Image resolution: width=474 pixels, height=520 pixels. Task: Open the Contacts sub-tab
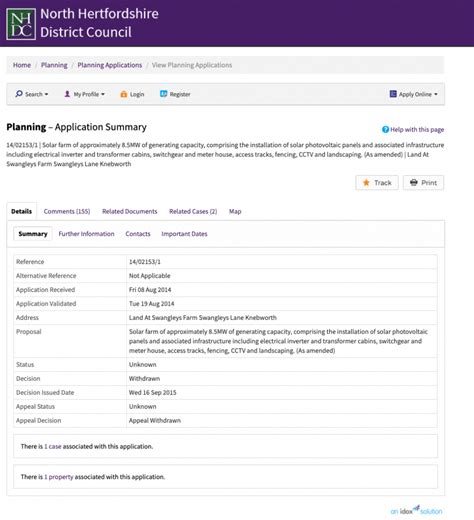point(138,234)
